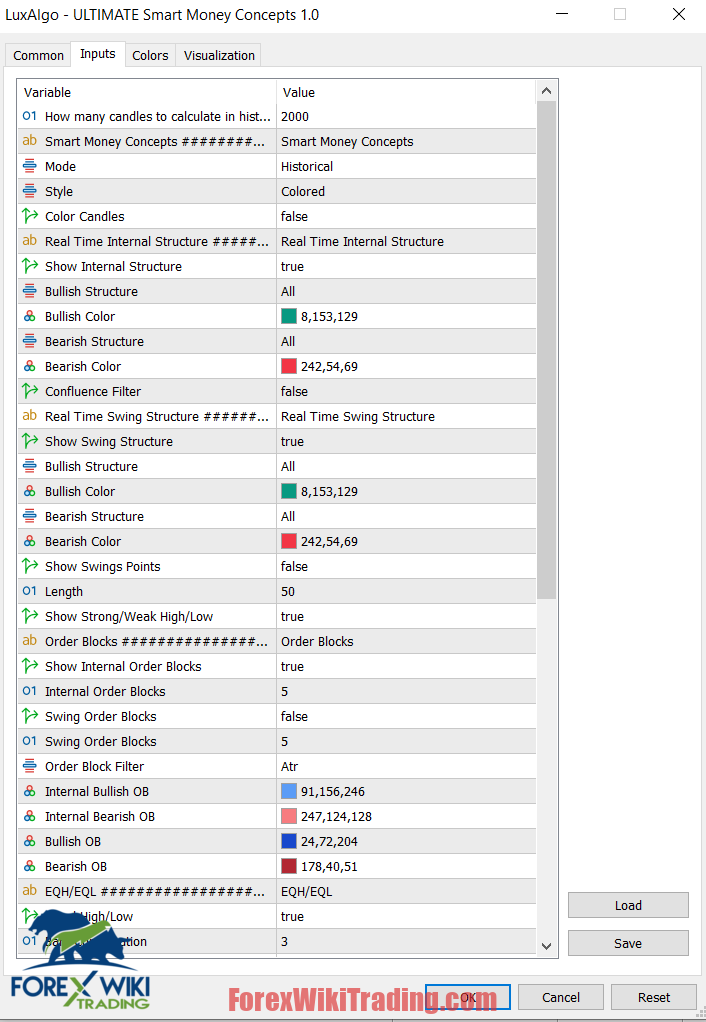Screen dimensions: 706x1022
Task: Click the Value column header
Action: pos(406,93)
